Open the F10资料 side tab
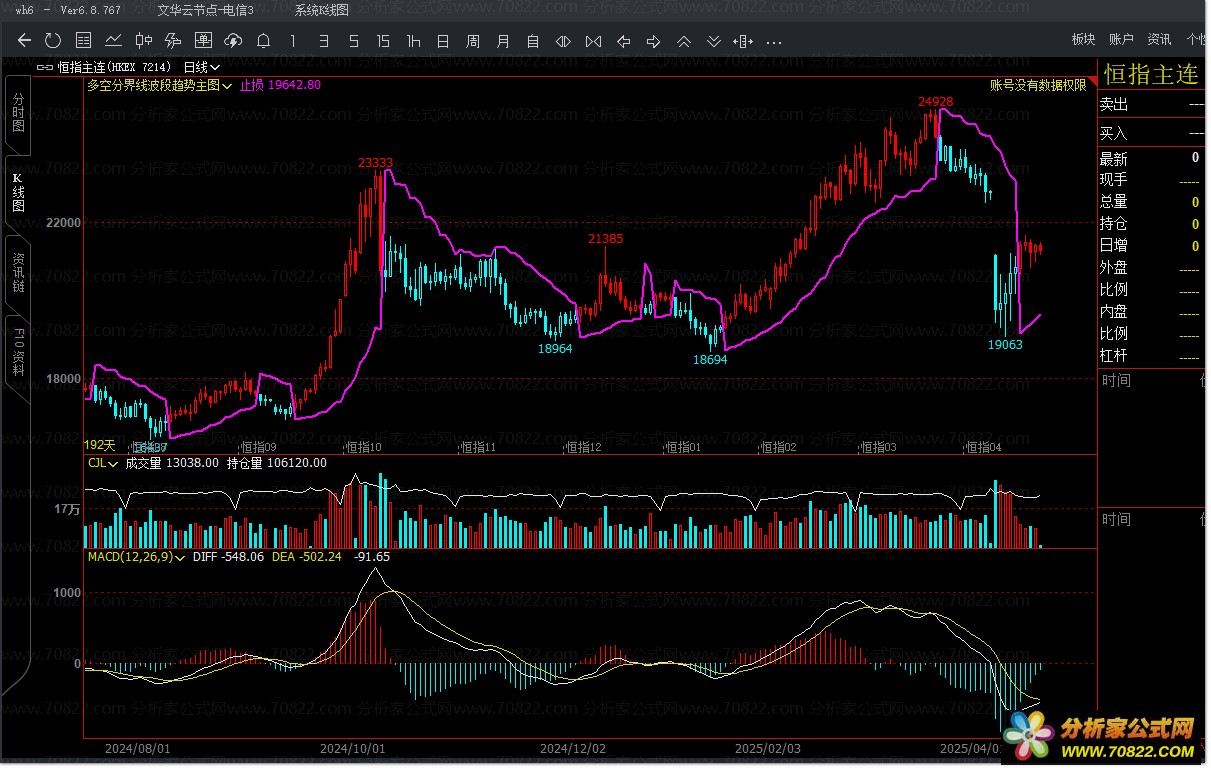This screenshot has height=768, width=1211. 18,346
